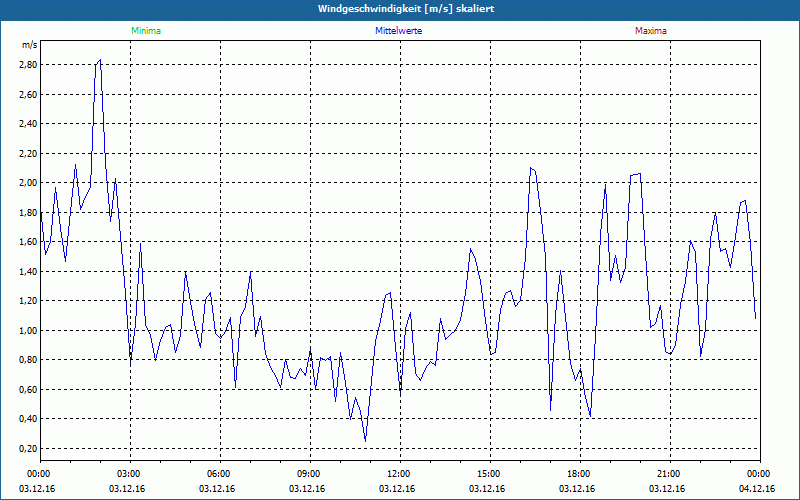Viewport: 800px width, 500px height.
Task: Click the 2,40 y-axis value
Action: tap(29, 124)
